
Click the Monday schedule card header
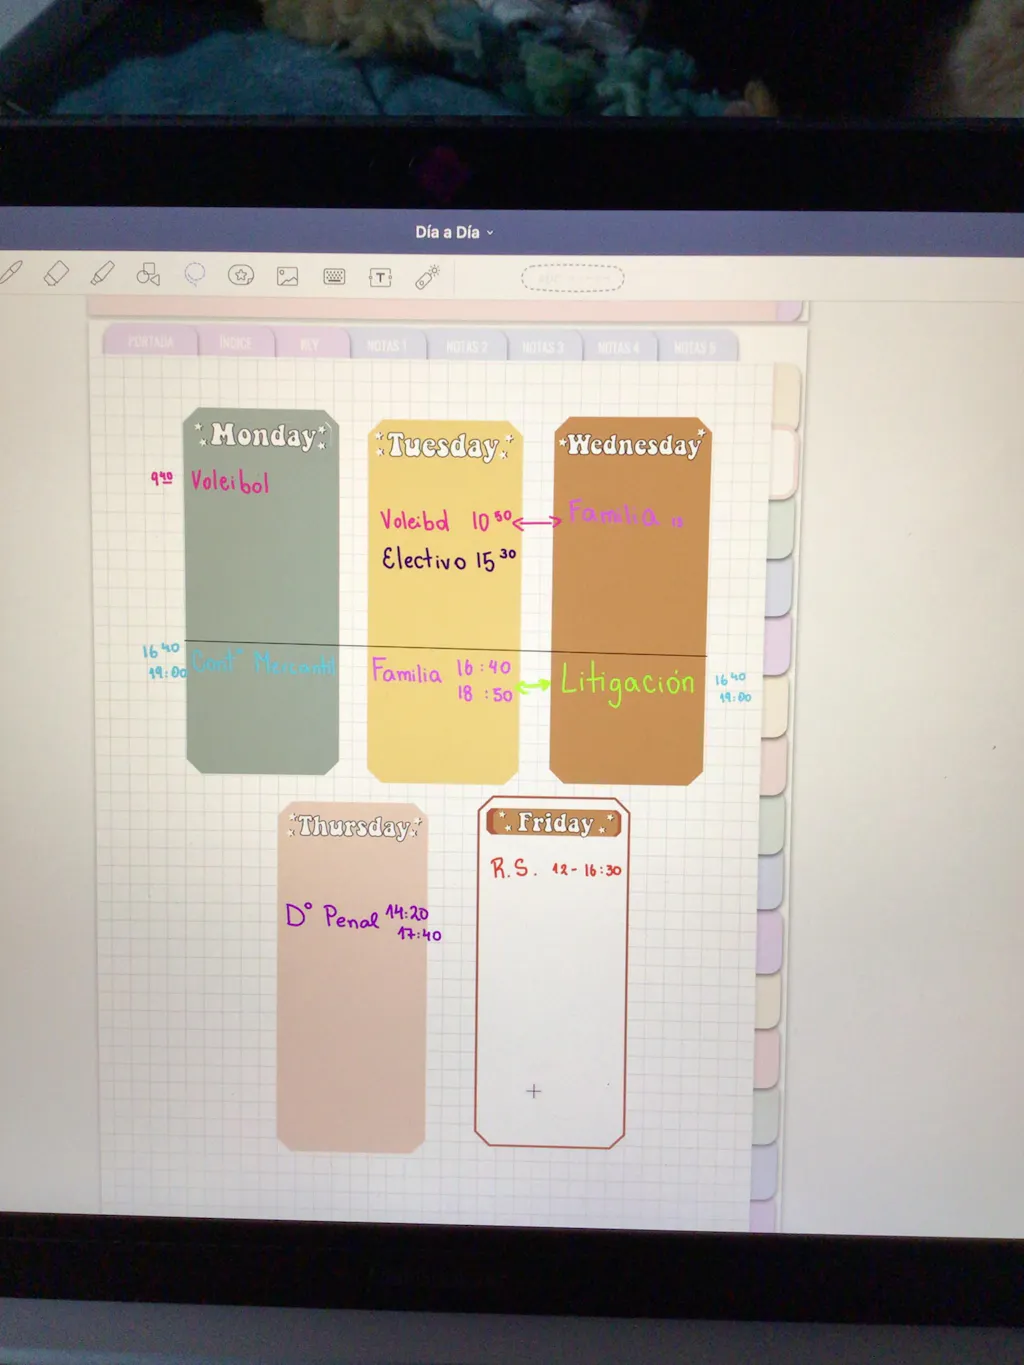pos(262,435)
